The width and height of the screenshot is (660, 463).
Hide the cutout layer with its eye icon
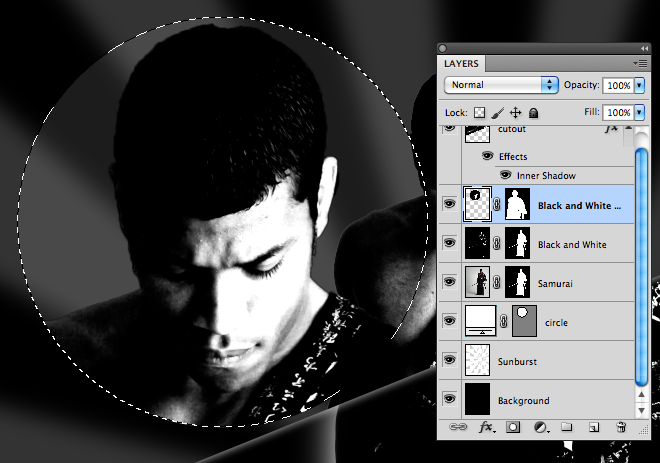(450, 128)
